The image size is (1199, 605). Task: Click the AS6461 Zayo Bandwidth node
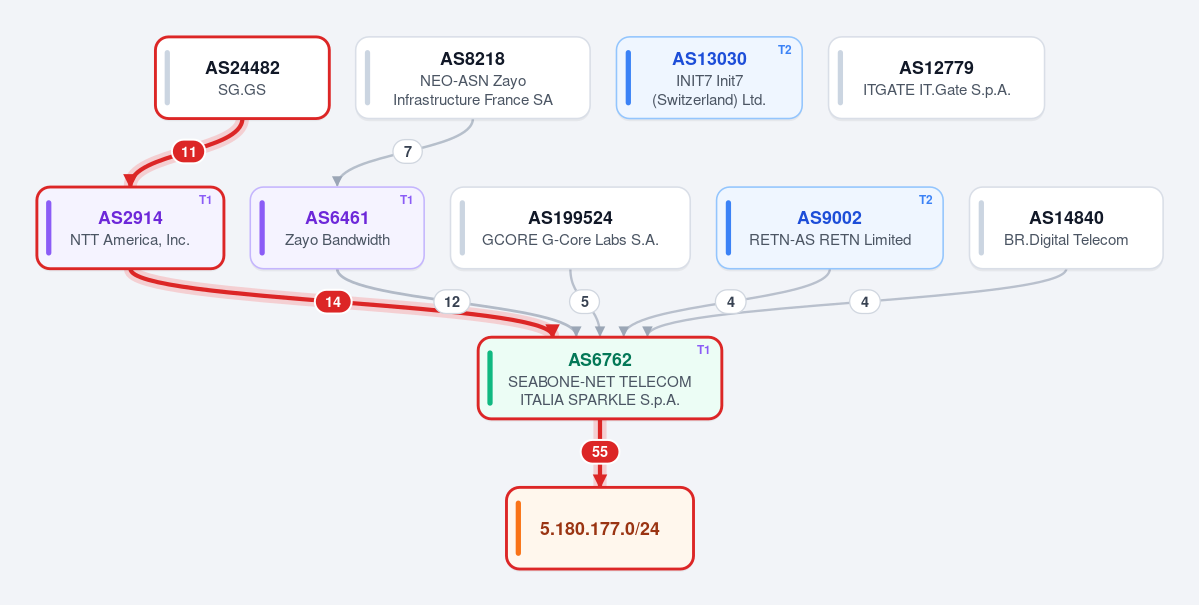pyautogui.click(x=337, y=228)
